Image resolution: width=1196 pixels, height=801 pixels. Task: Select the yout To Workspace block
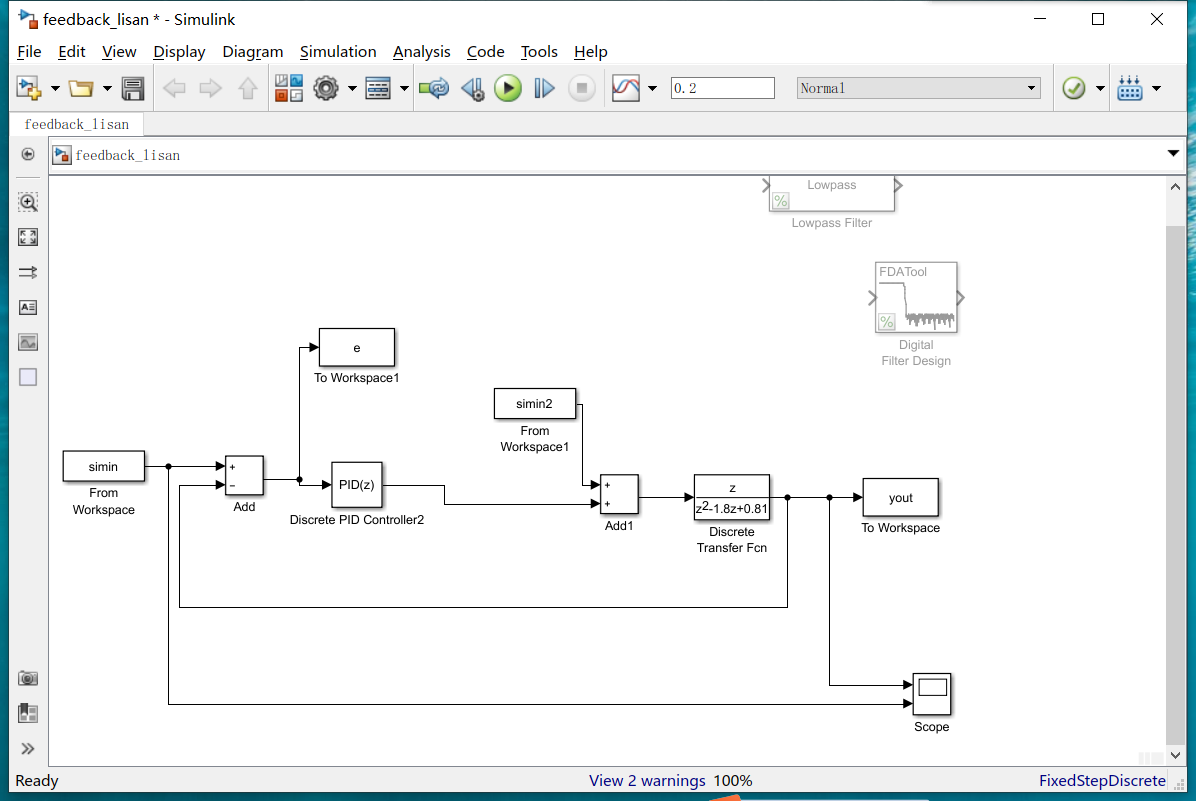(901, 497)
